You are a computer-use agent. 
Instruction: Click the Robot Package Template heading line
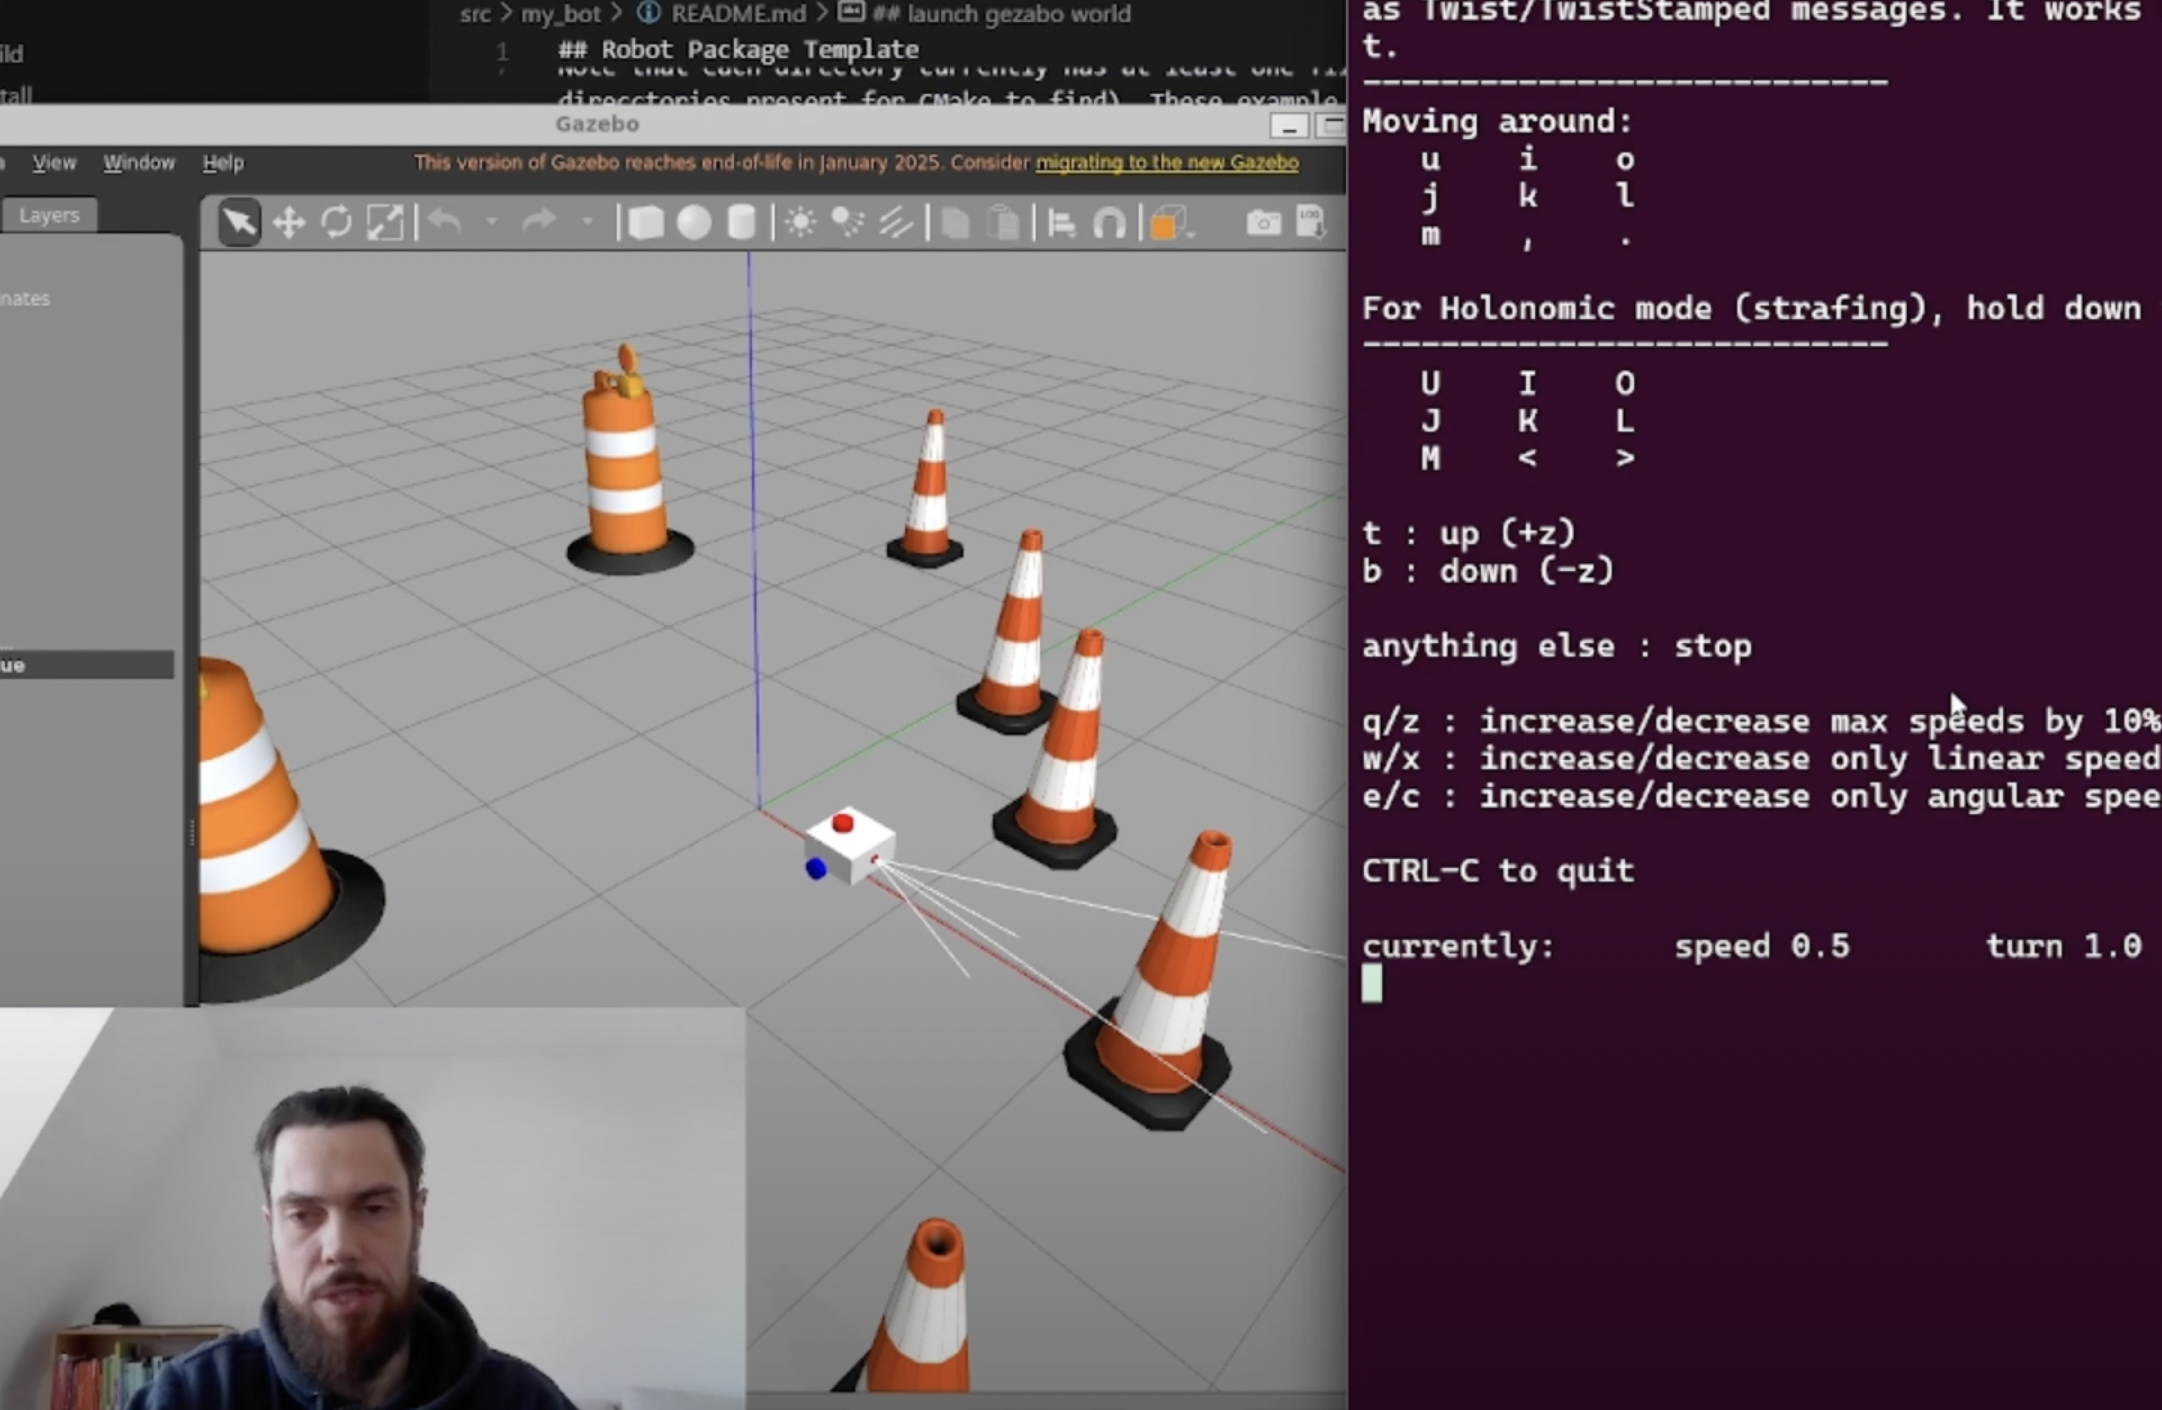point(738,49)
